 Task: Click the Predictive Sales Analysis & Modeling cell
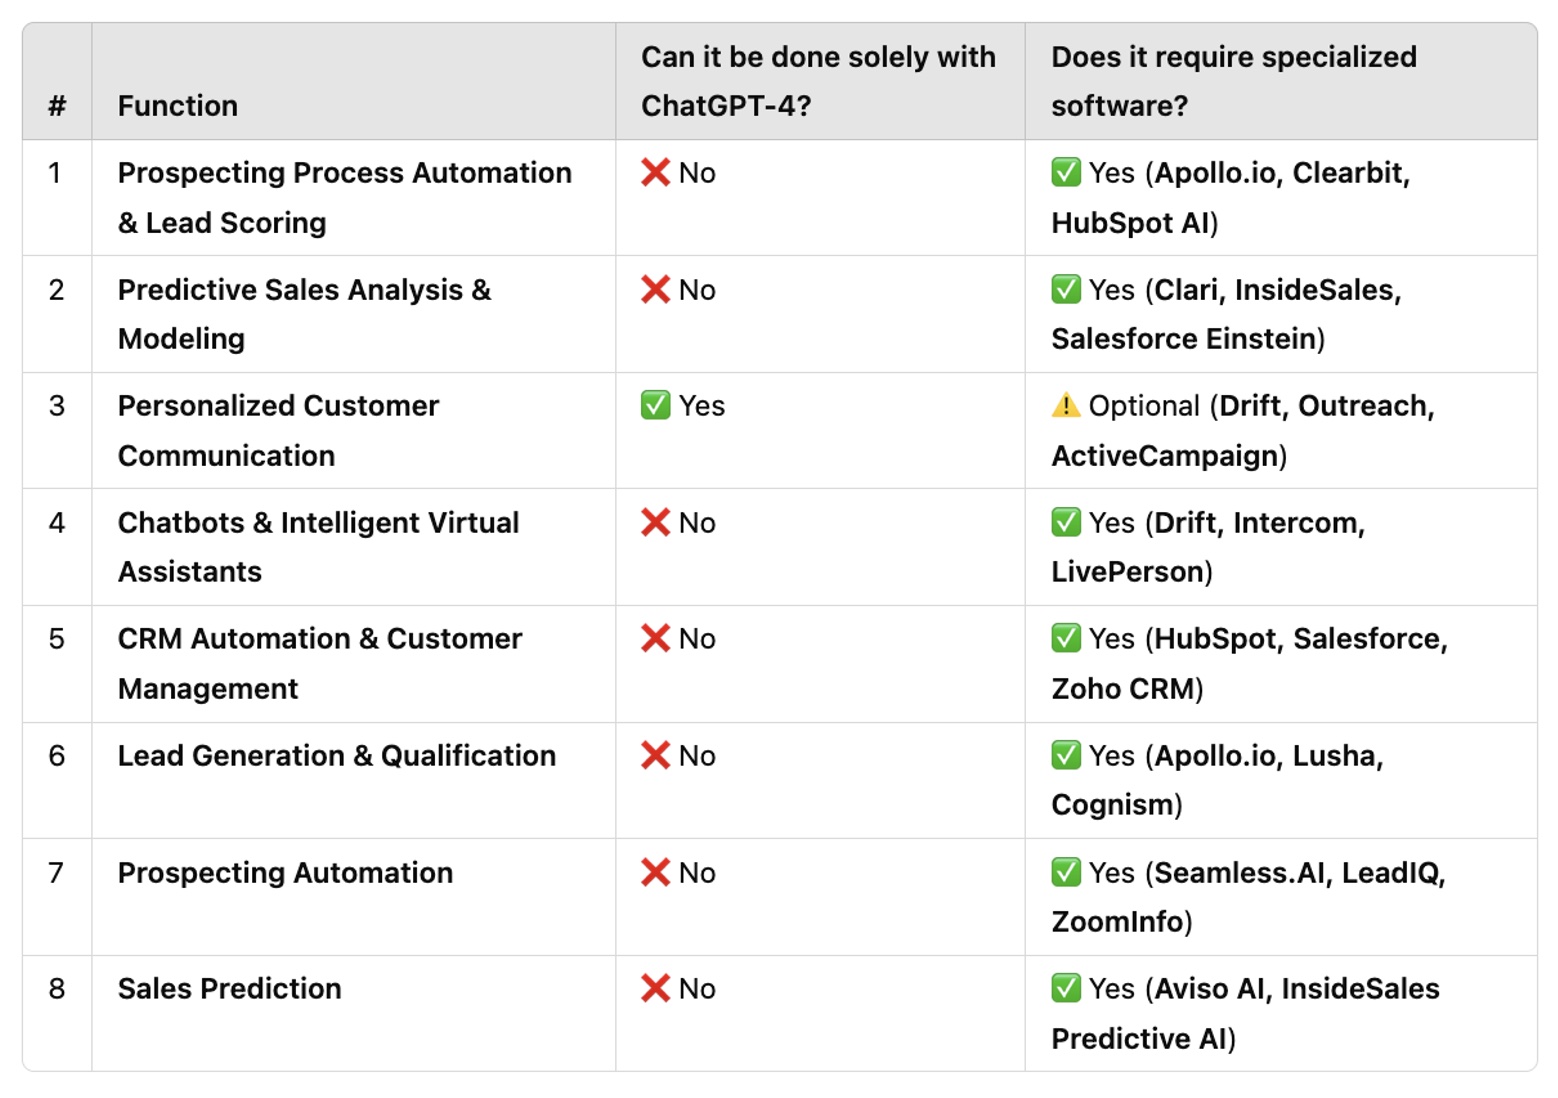tap(304, 314)
